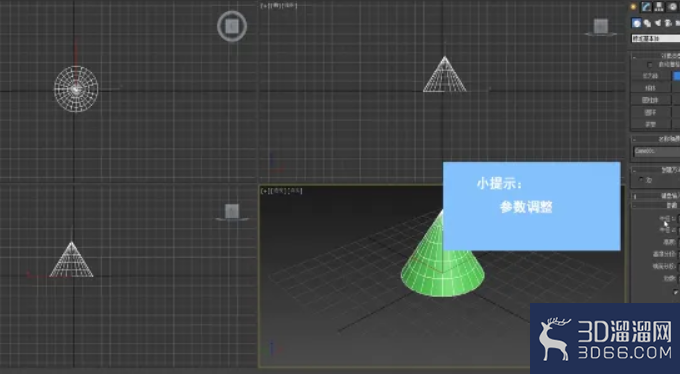Select the Lights category icon

click(658, 23)
